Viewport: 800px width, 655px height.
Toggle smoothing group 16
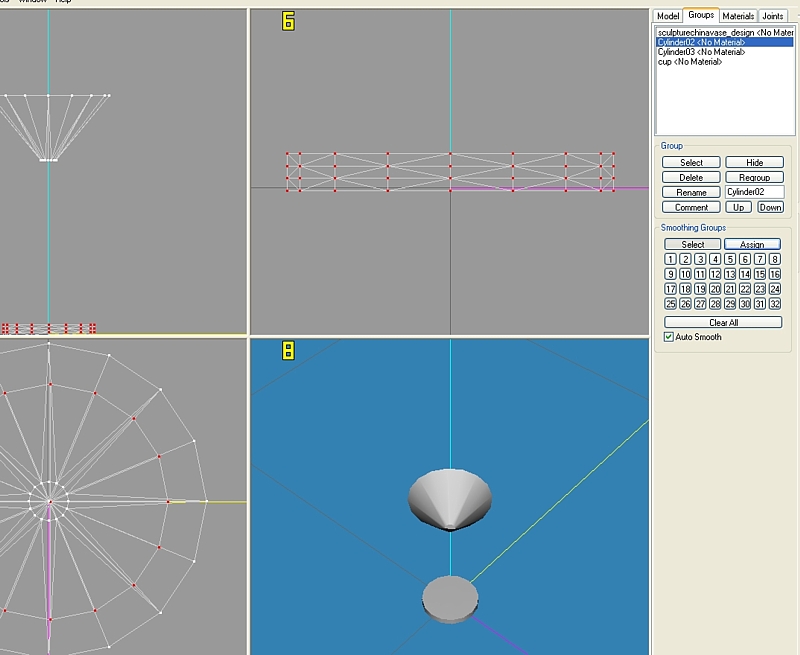(x=775, y=274)
